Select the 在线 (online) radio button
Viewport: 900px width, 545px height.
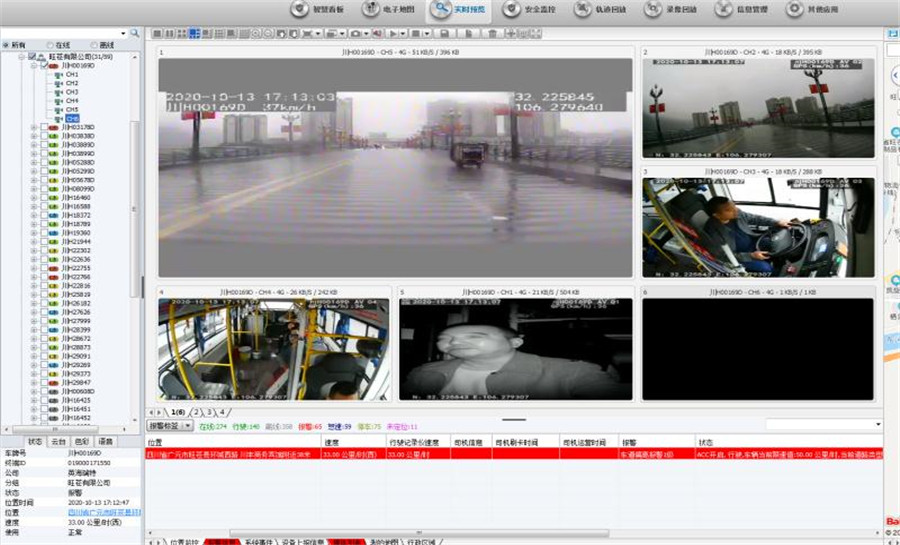click(x=48, y=46)
